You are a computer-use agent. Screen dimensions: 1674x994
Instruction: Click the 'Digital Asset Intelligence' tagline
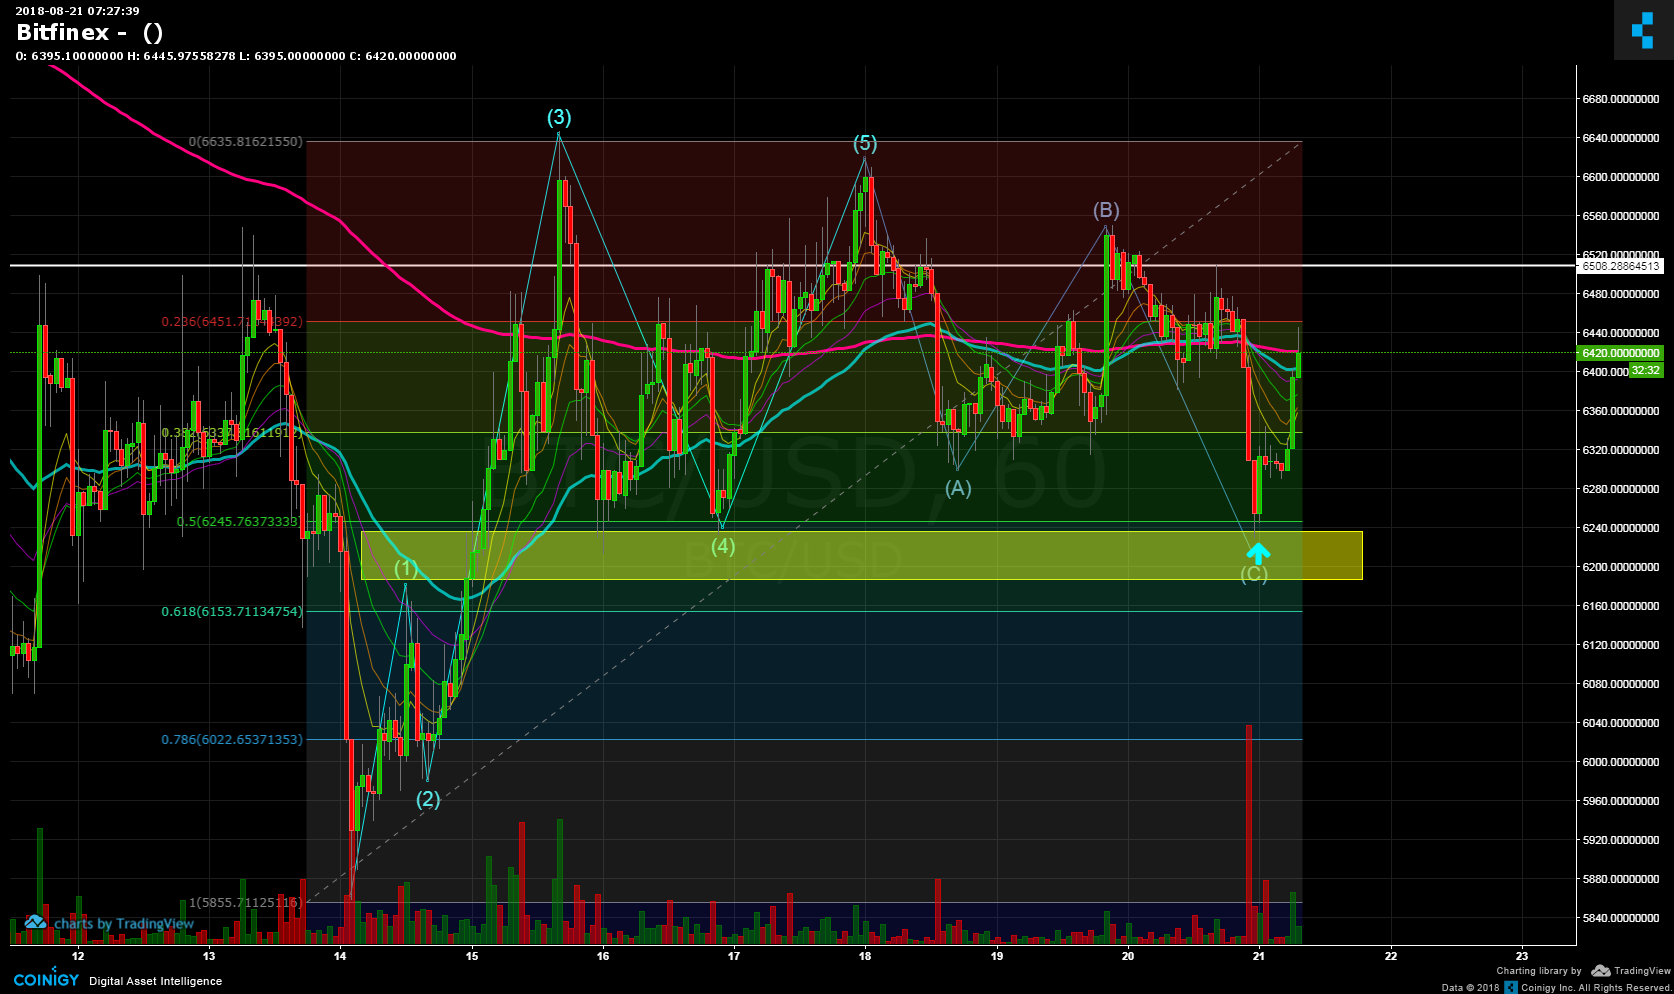(x=156, y=981)
